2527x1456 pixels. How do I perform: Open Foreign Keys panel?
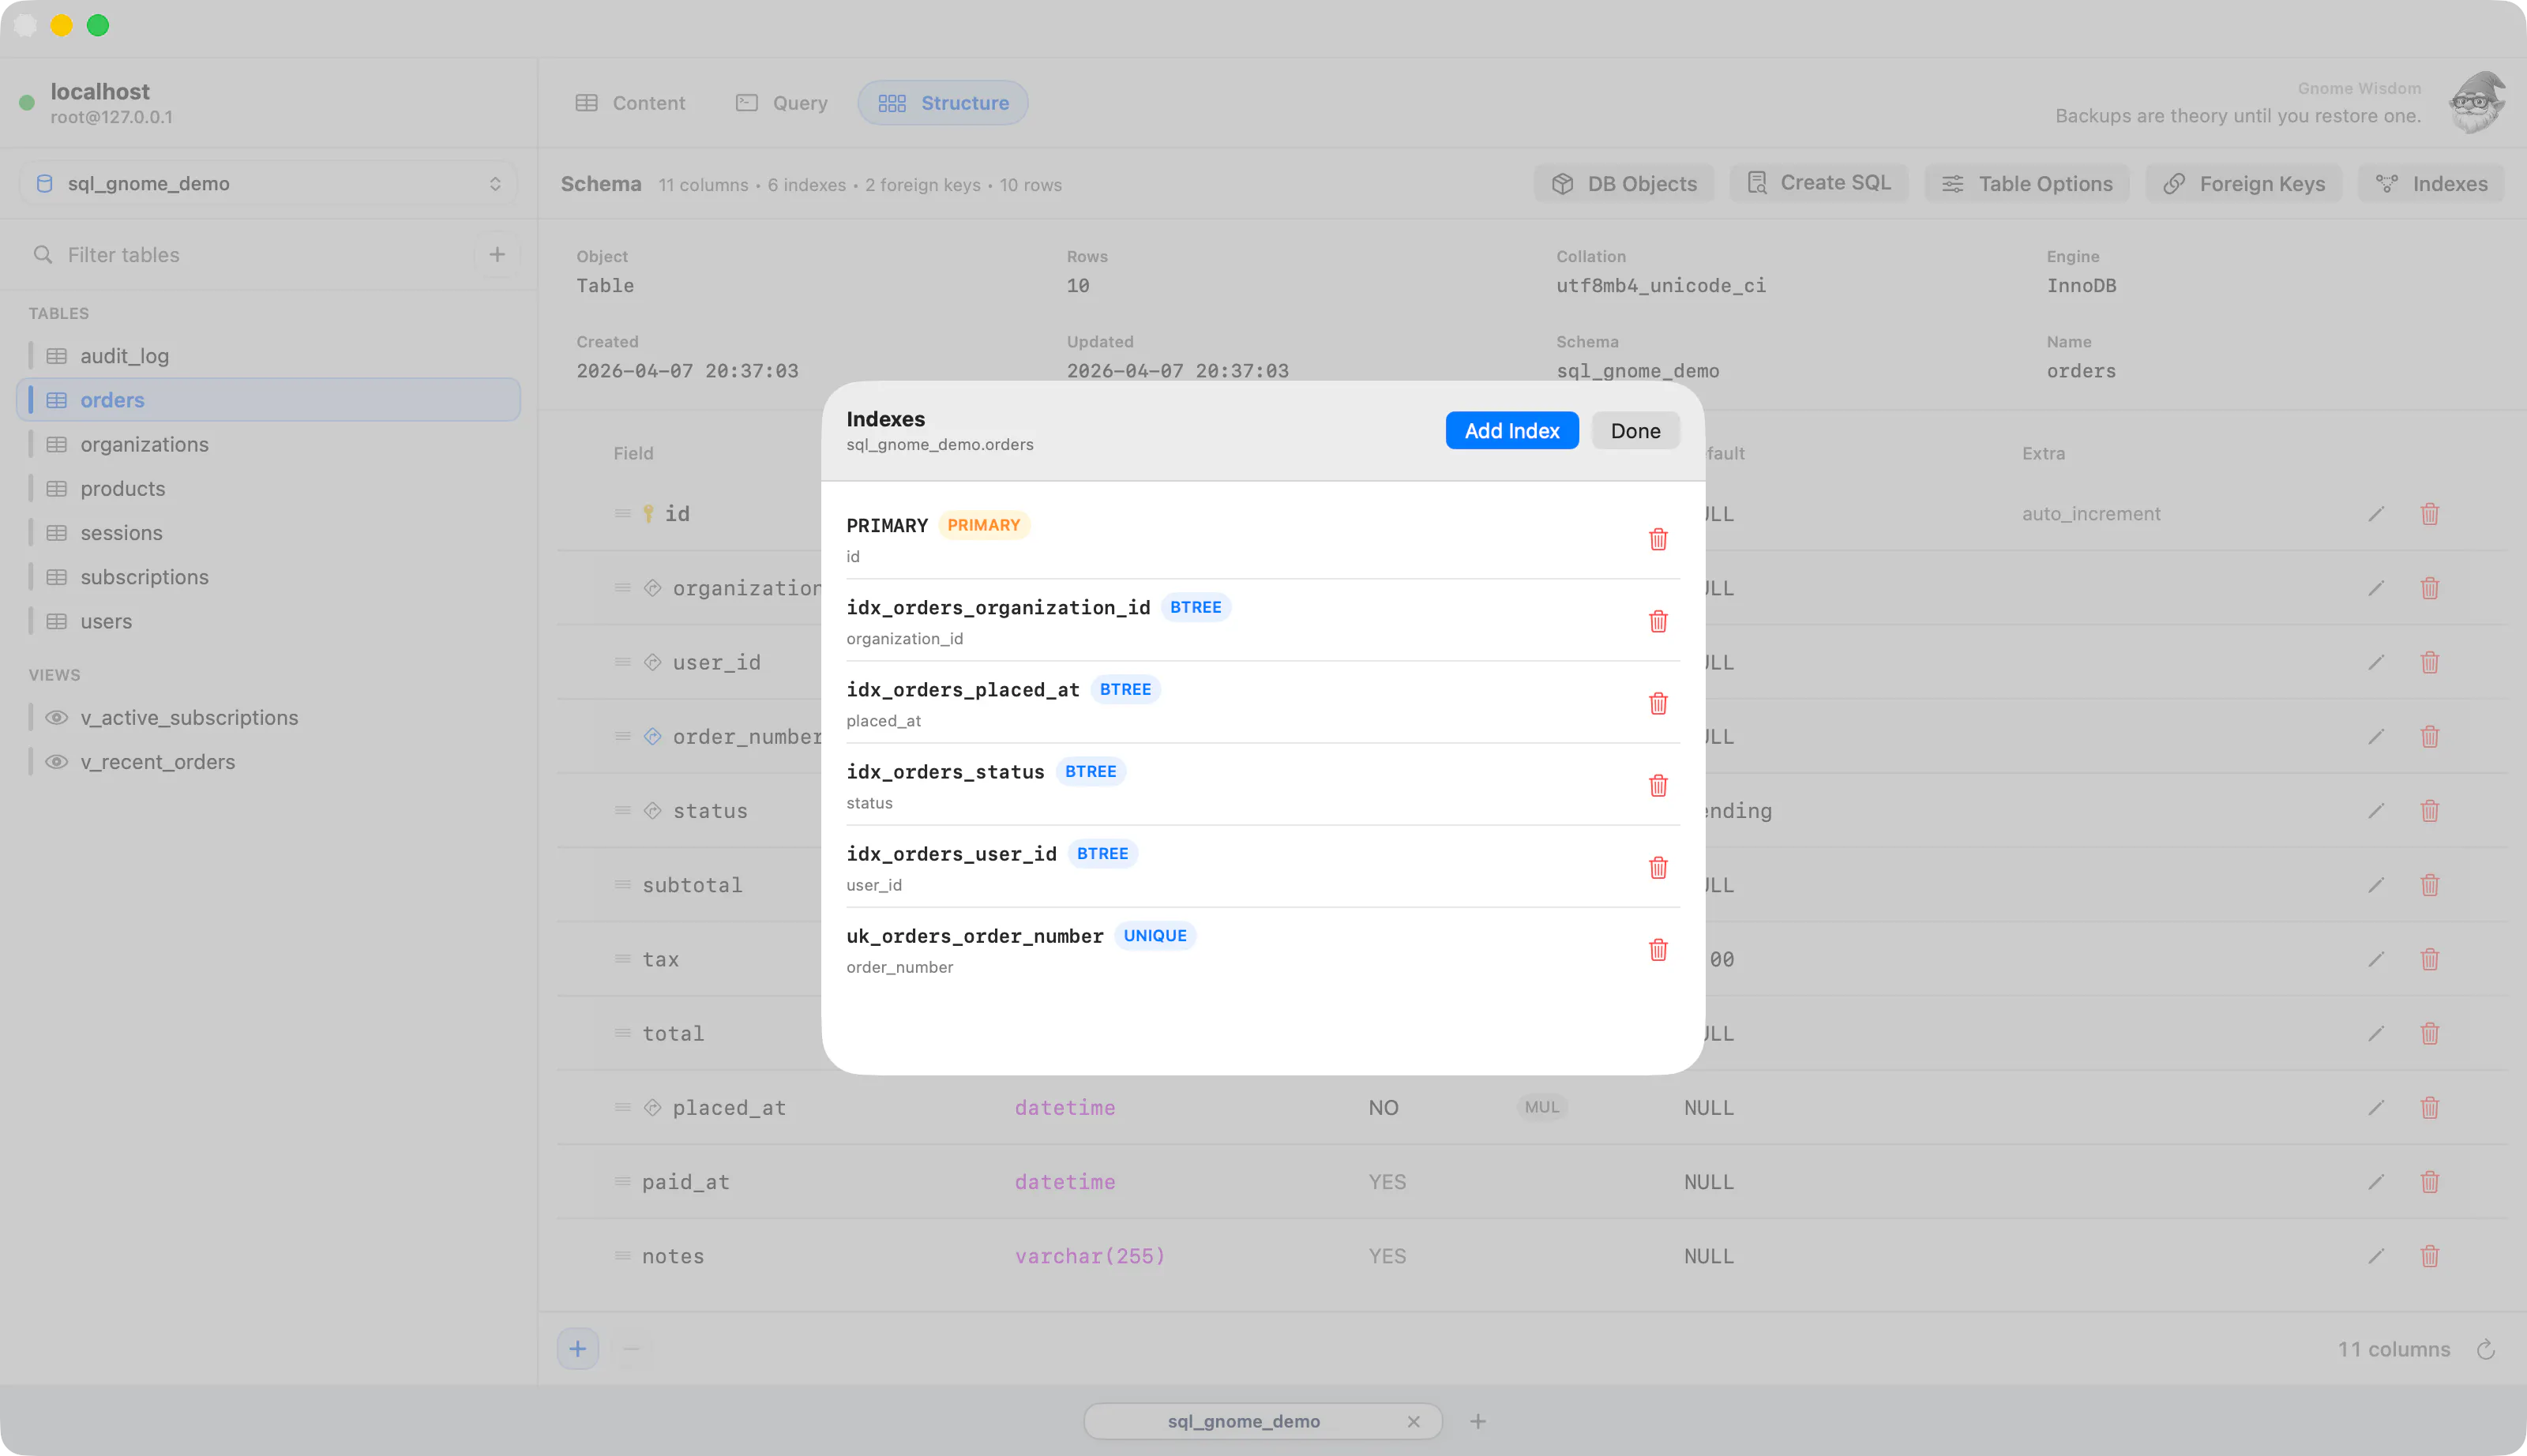(2244, 184)
